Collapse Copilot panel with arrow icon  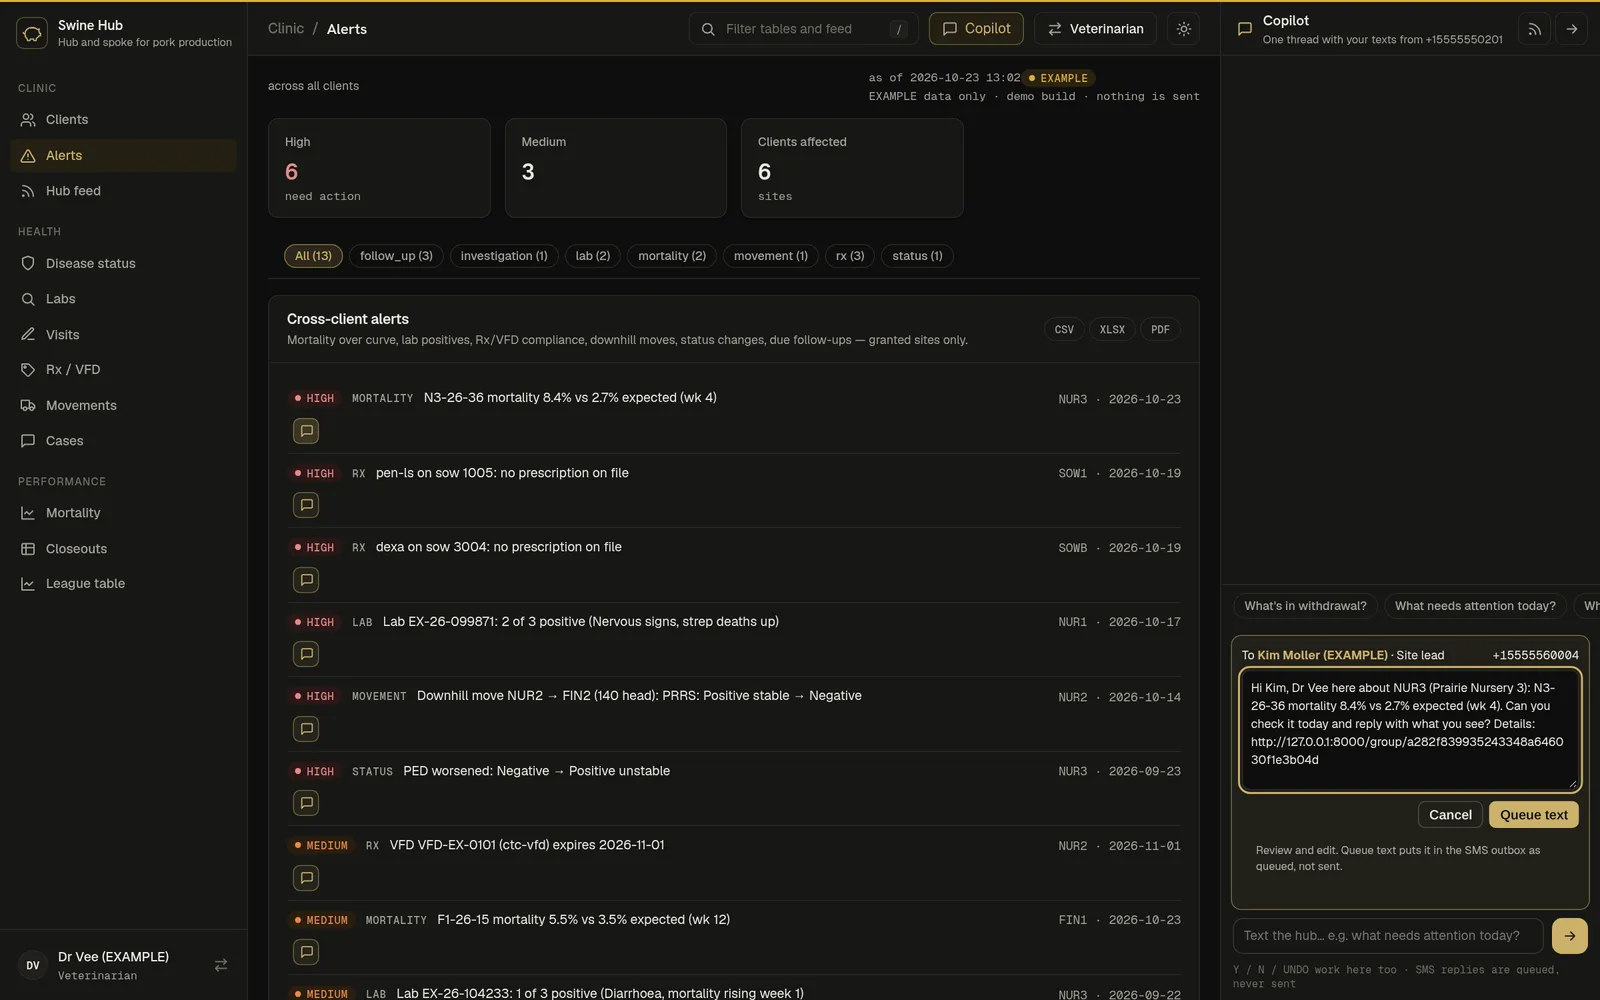[1572, 29]
